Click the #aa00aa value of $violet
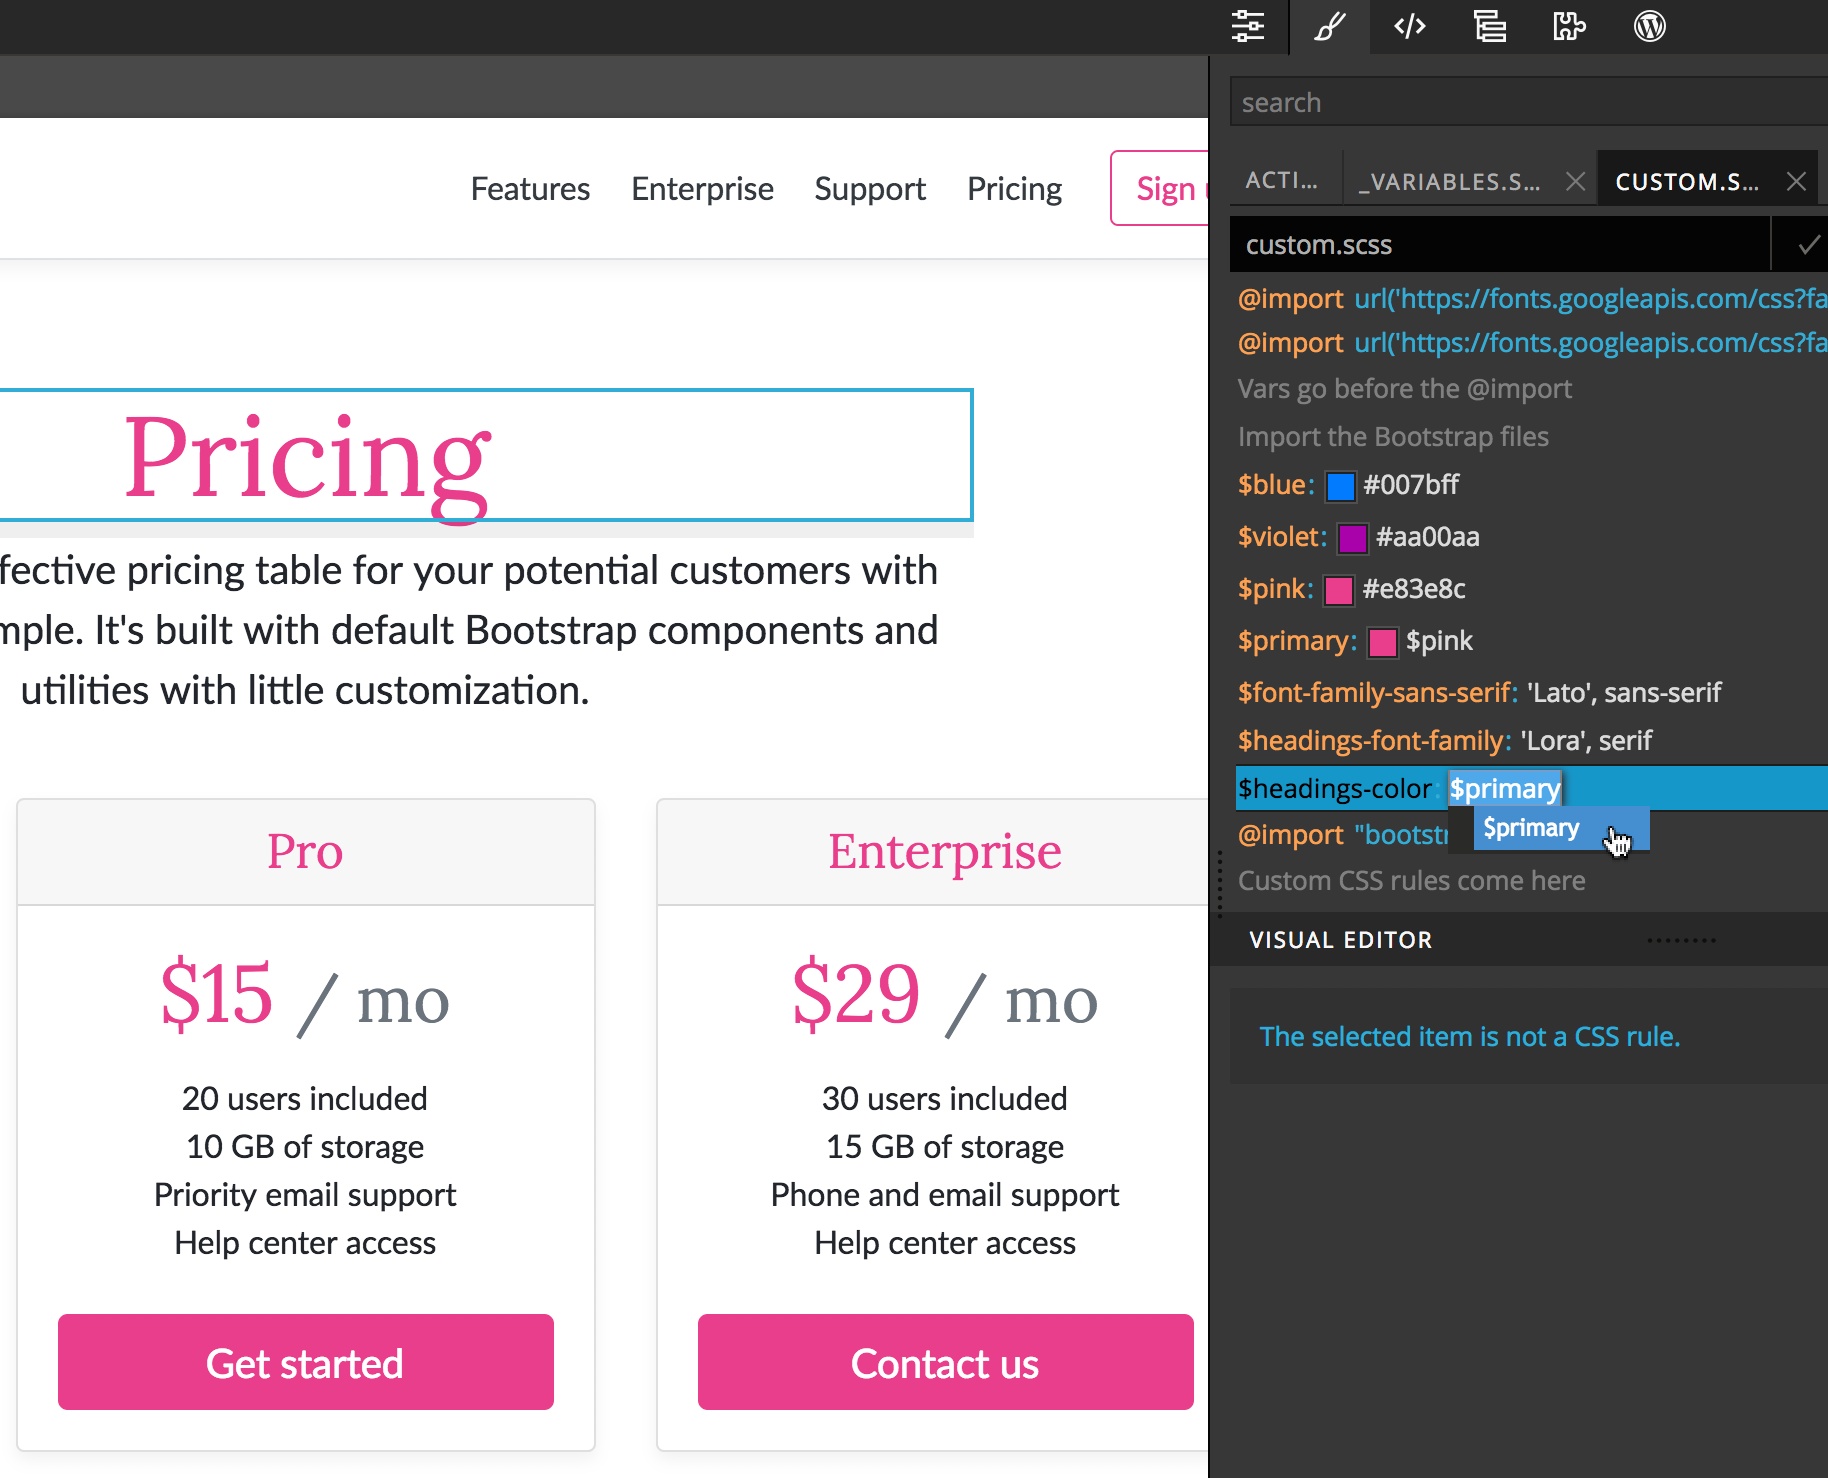The image size is (1828, 1478). click(1427, 536)
